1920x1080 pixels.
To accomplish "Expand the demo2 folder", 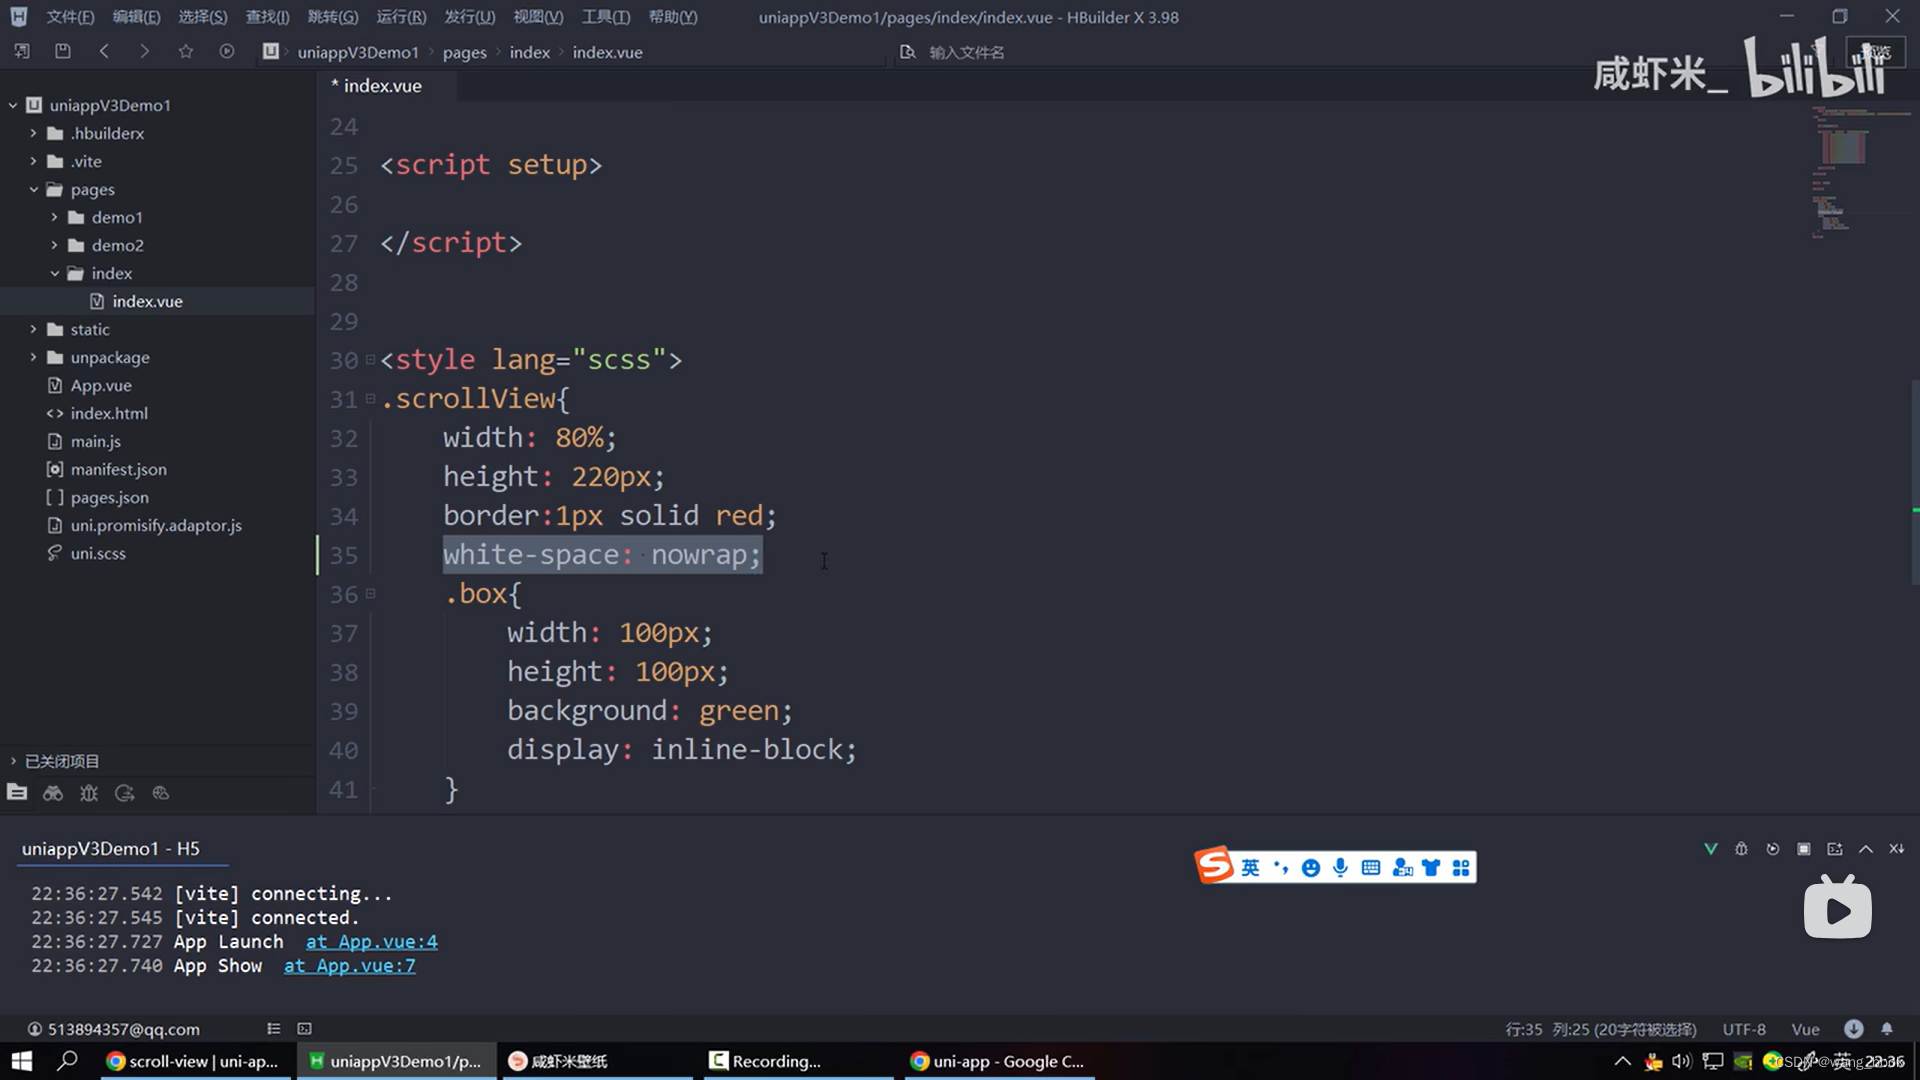I will pos(54,245).
